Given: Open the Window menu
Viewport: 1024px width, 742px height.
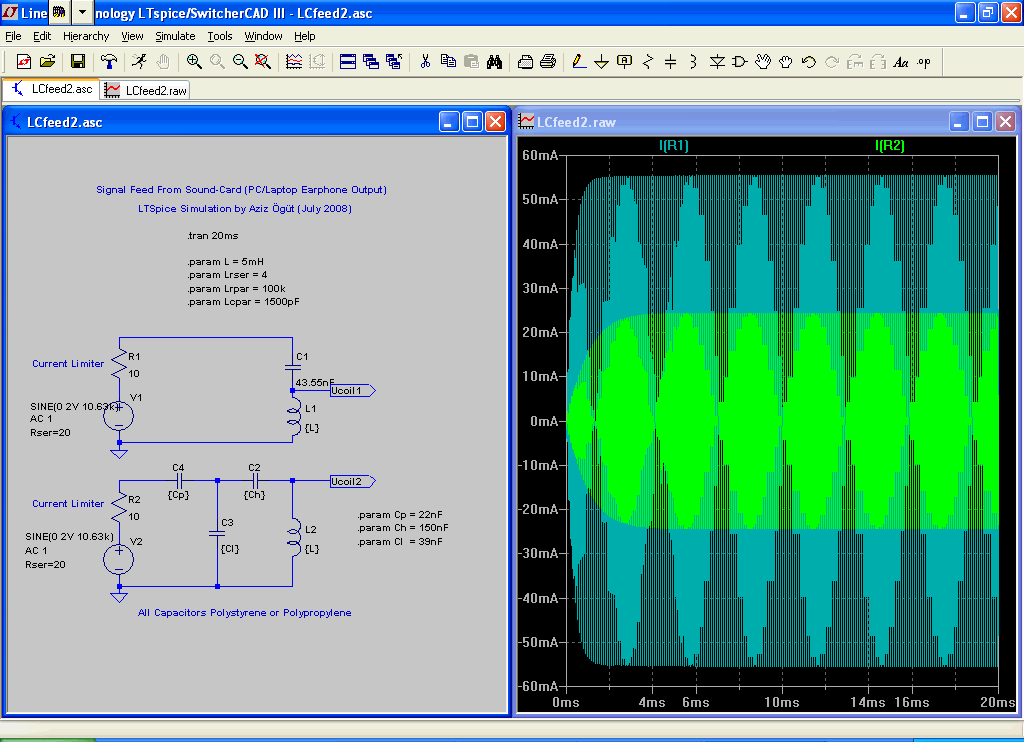Looking at the screenshot, I should point(263,36).
